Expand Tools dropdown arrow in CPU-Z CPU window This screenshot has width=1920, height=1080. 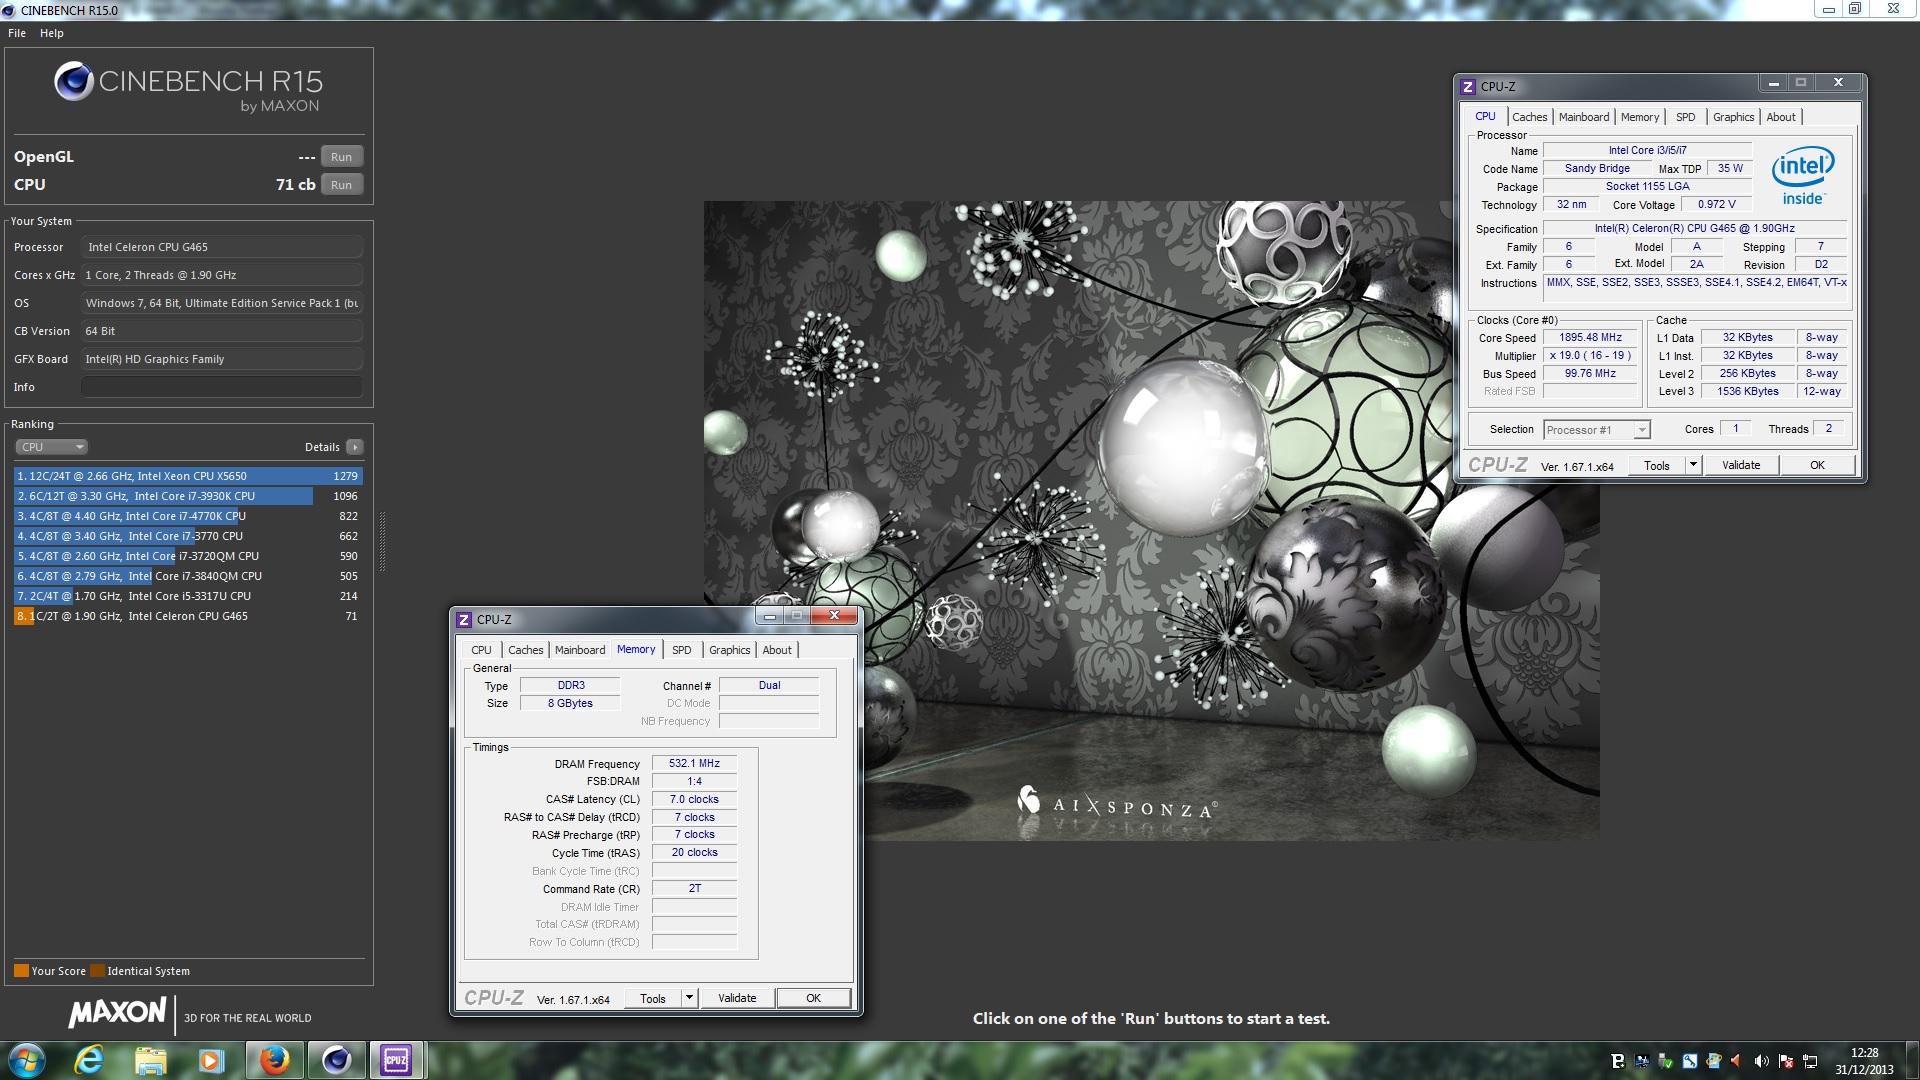pos(1693,465)
